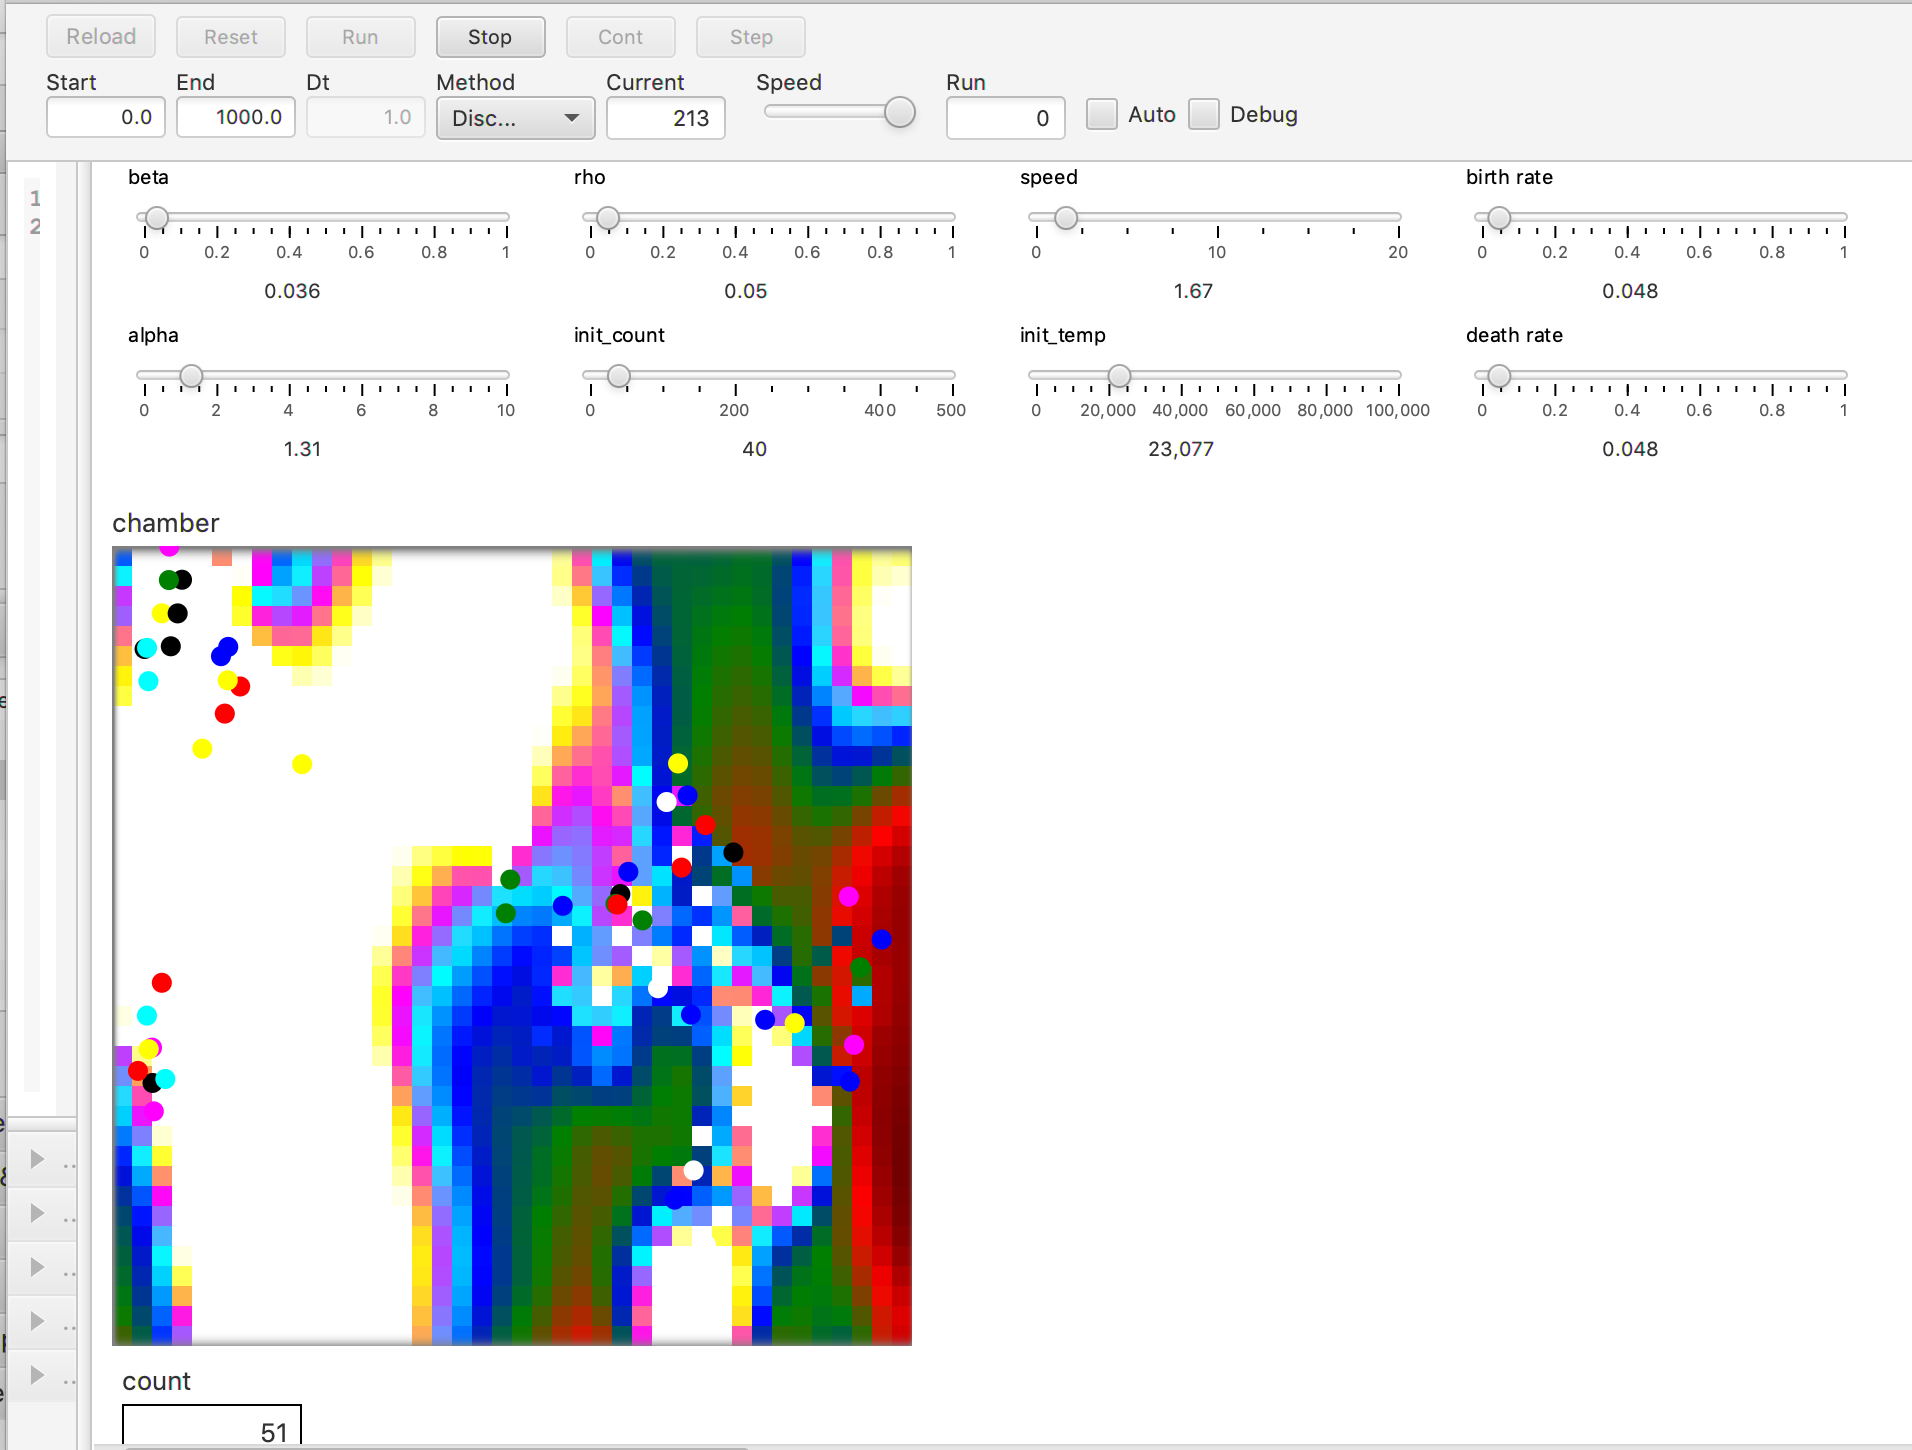Enable the Debug checkbox
This screenshot has width=1912, height=1450.
point(1204,114)
